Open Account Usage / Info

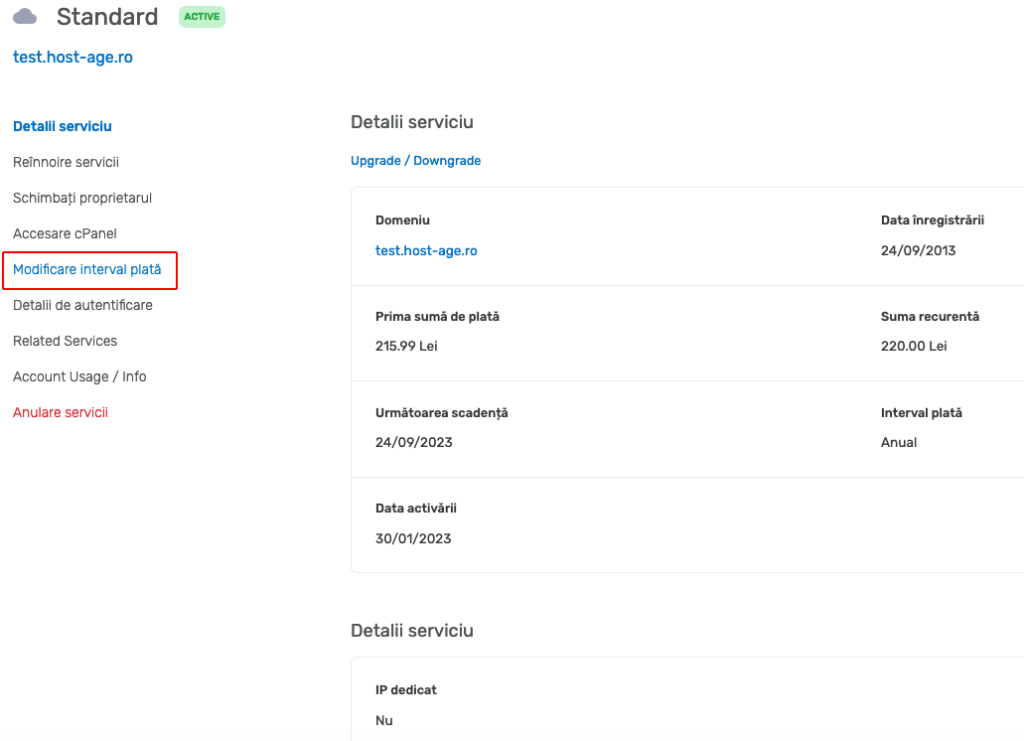pyautogui.click(x=79, y=376)
